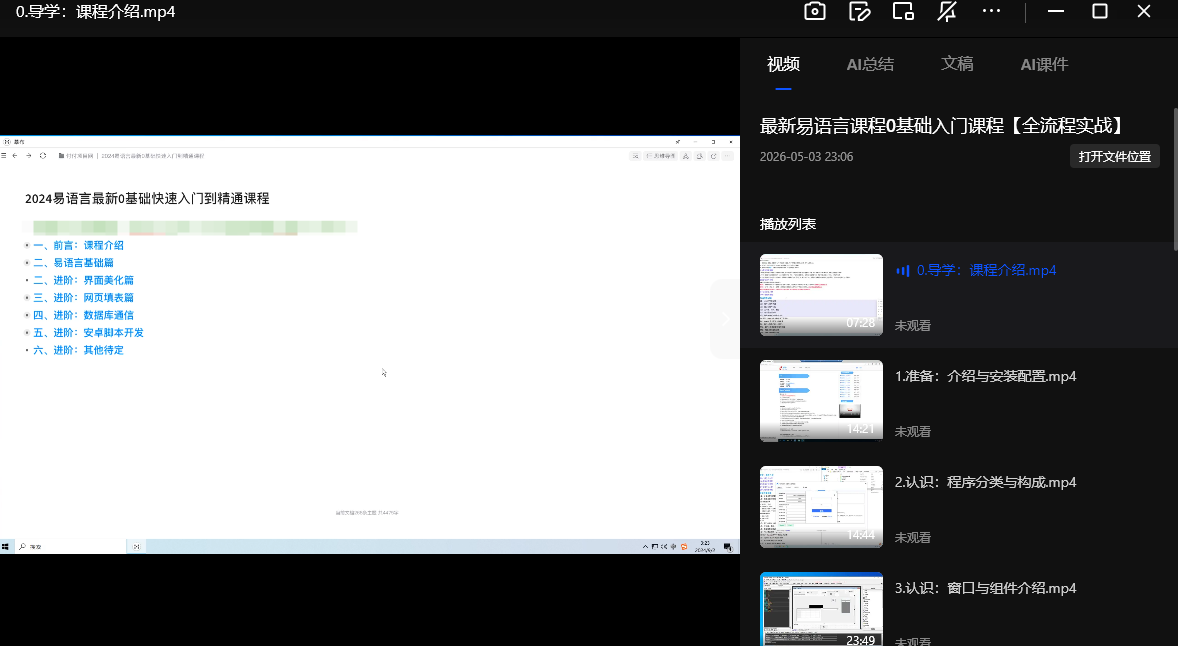Click the taskbar search box in video
The image size is (1178, 646).
point(71,547)
